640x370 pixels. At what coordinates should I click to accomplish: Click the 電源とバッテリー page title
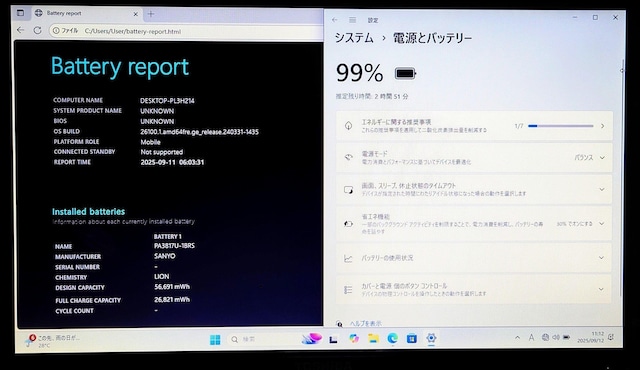click(432, 38)
